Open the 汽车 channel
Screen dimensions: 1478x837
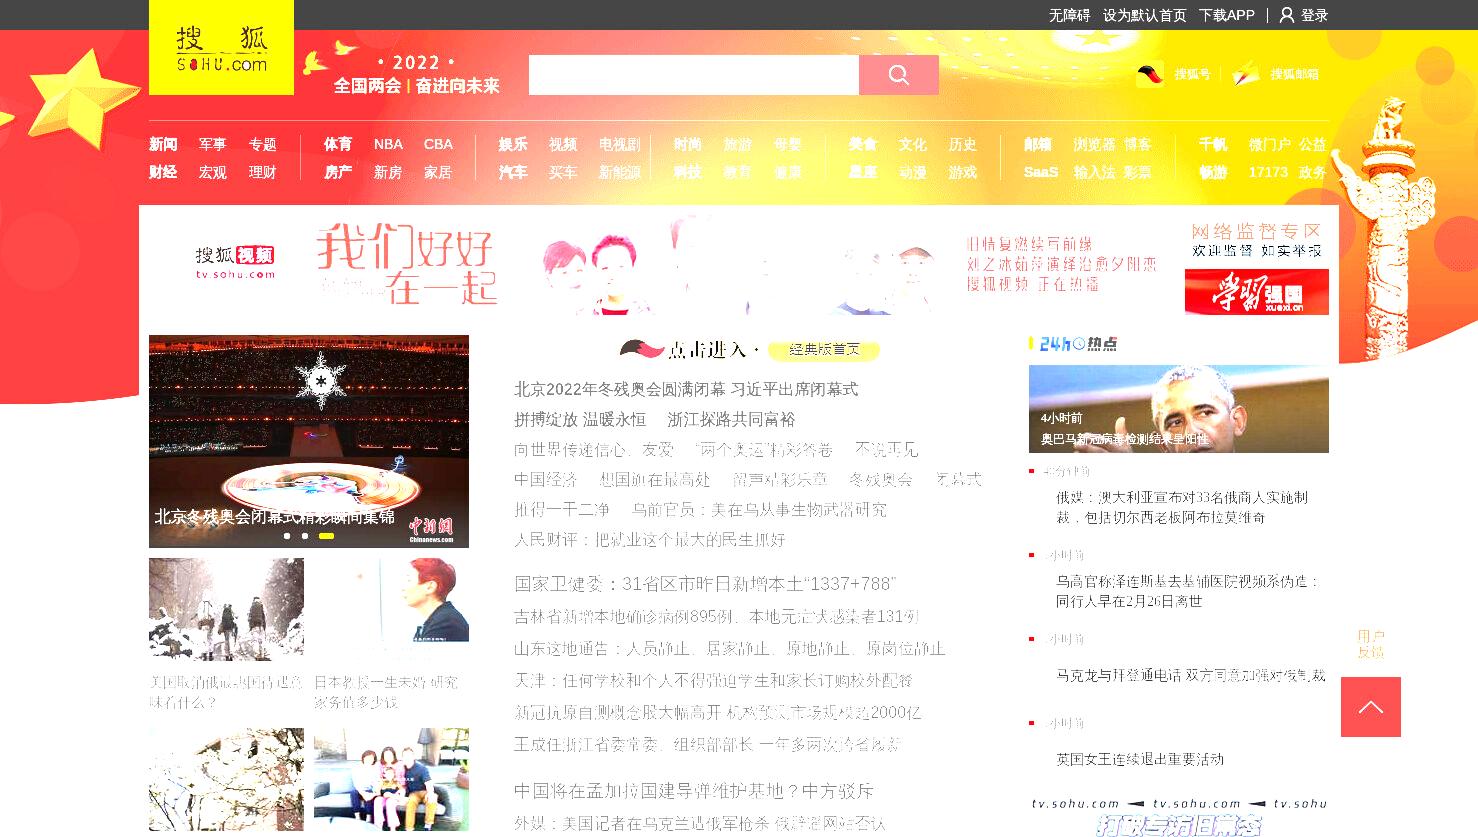pyautogui.click(x=513, y=172)
